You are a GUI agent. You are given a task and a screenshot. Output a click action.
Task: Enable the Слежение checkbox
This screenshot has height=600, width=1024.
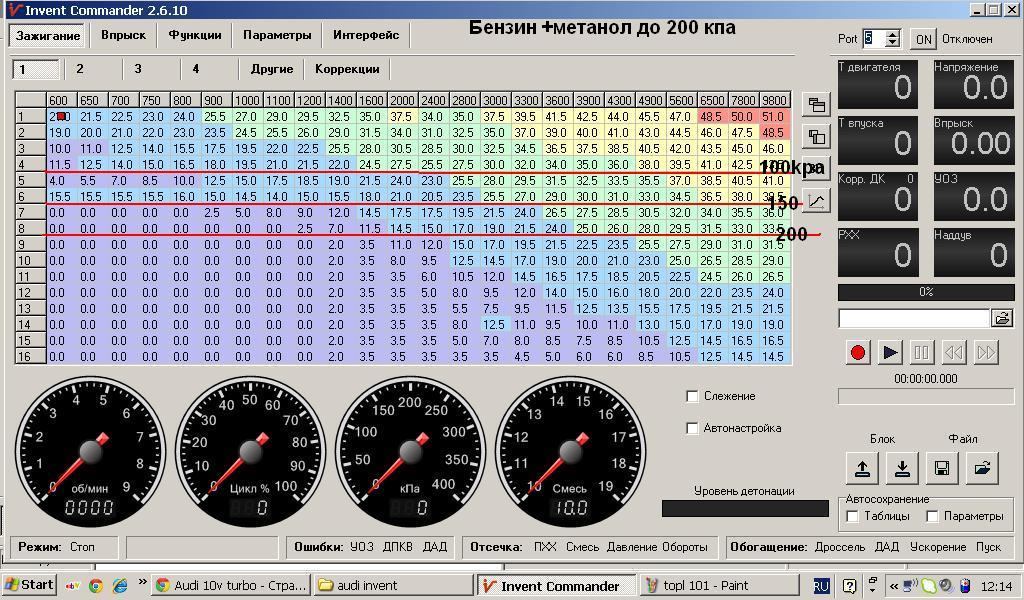(692, 396)
